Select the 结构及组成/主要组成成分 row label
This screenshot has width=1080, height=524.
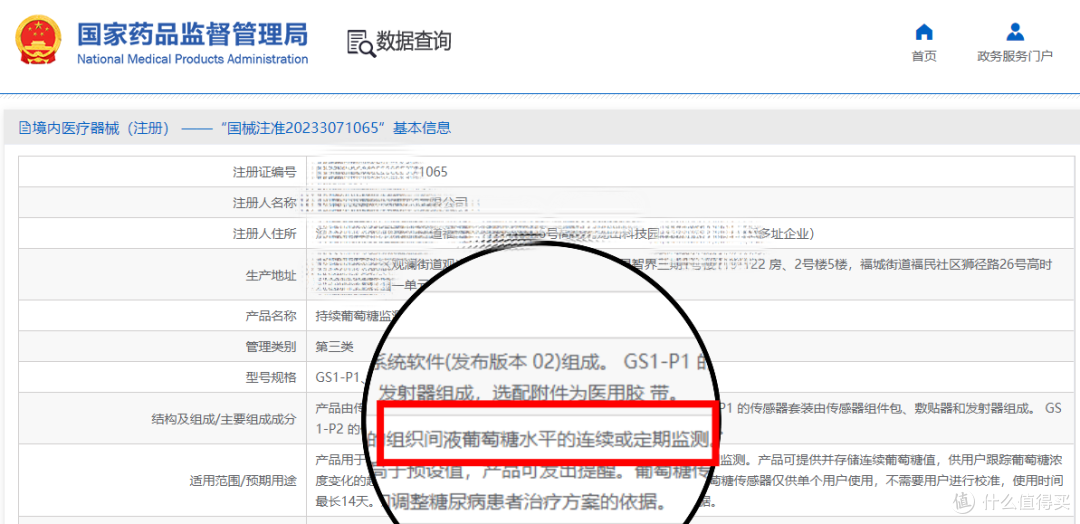coord(224,419)
